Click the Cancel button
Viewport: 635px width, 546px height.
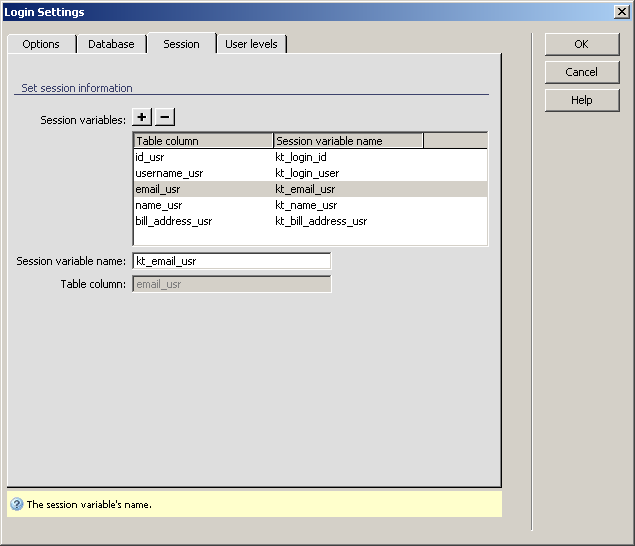click(581, 72)
